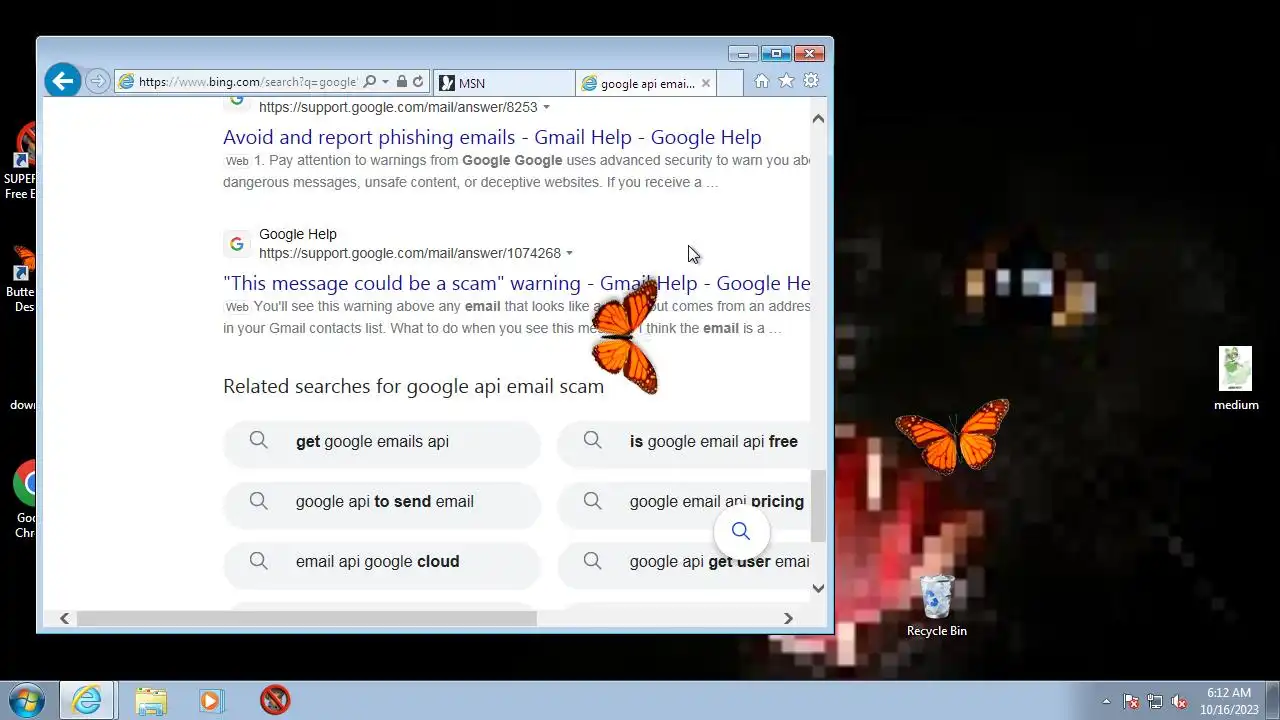Click the security lock icon in address bar
The image size is (1280, 720).
coord(401,82)
